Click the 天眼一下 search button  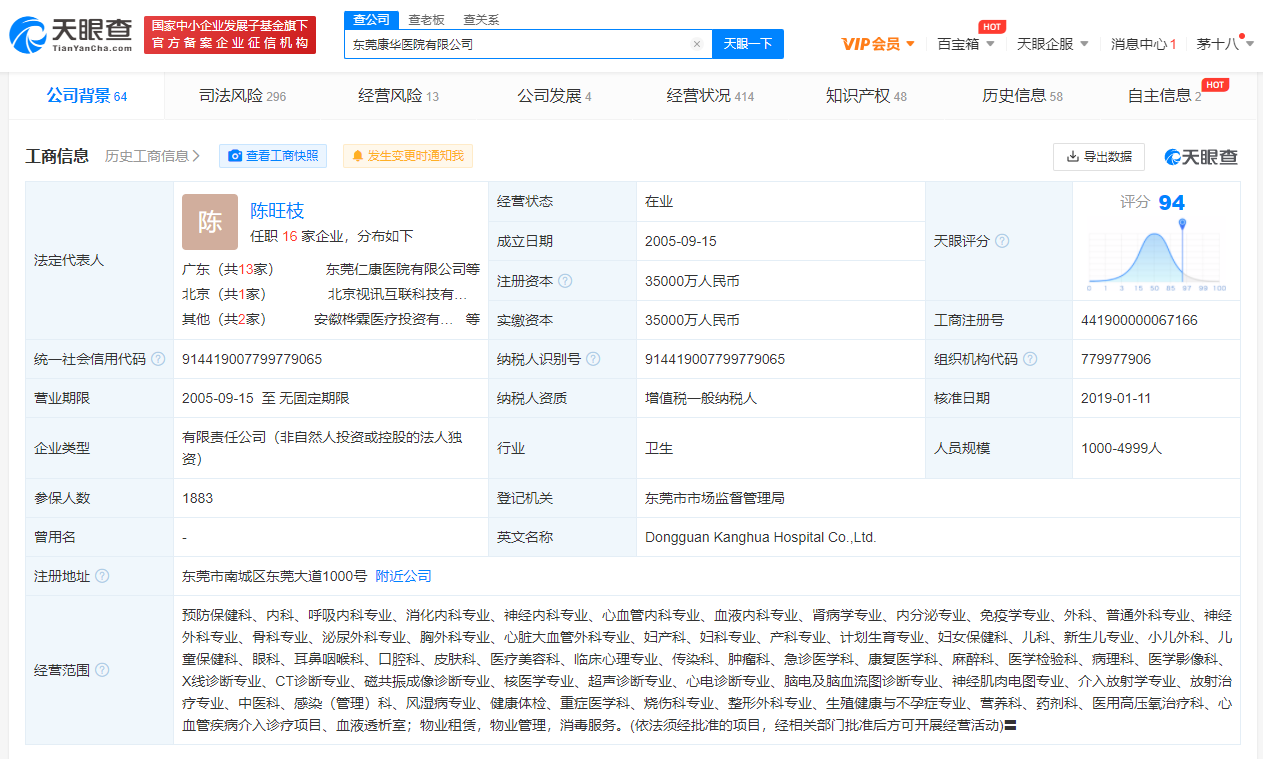click(x=748, y=44)
